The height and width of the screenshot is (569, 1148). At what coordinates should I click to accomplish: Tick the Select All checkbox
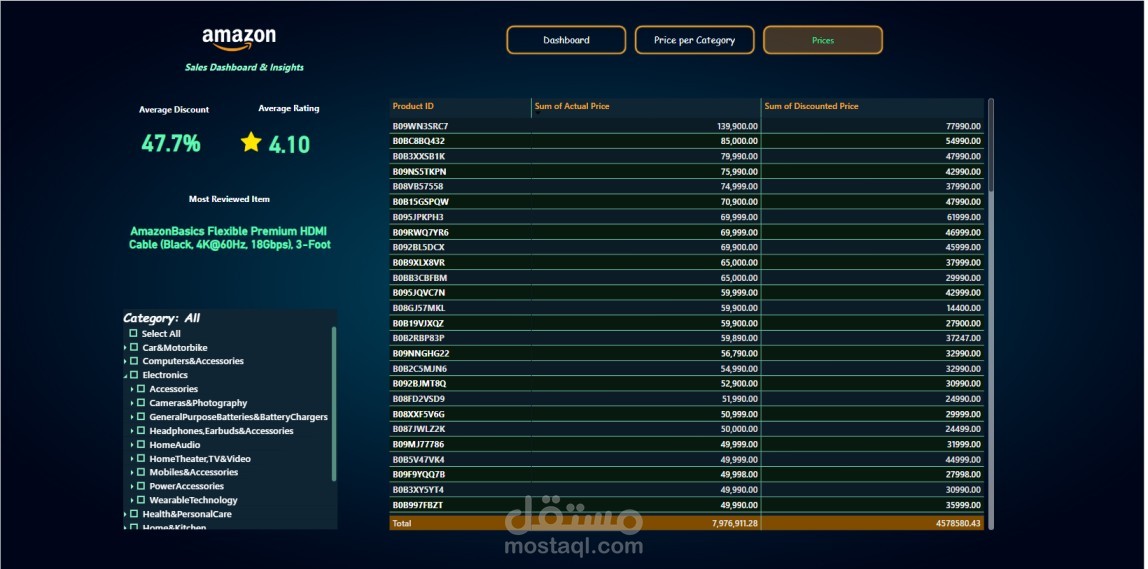pyautogui.click(x=133, y=333)
